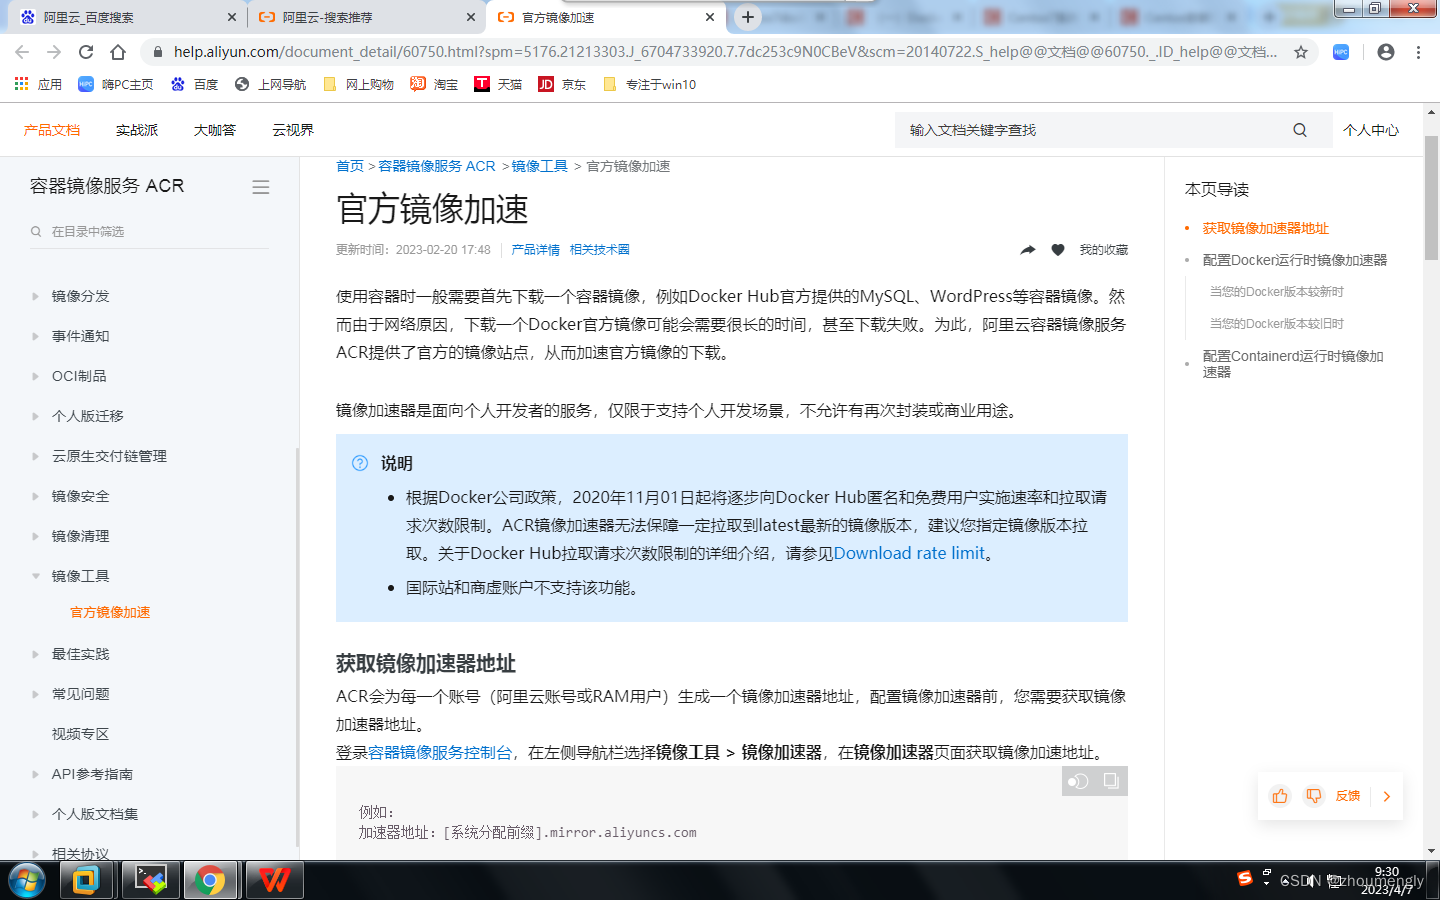Give negative feedback with the thumbs-down icon
This screenshot has width=1440, height=900.
[x=1314, y=796]
